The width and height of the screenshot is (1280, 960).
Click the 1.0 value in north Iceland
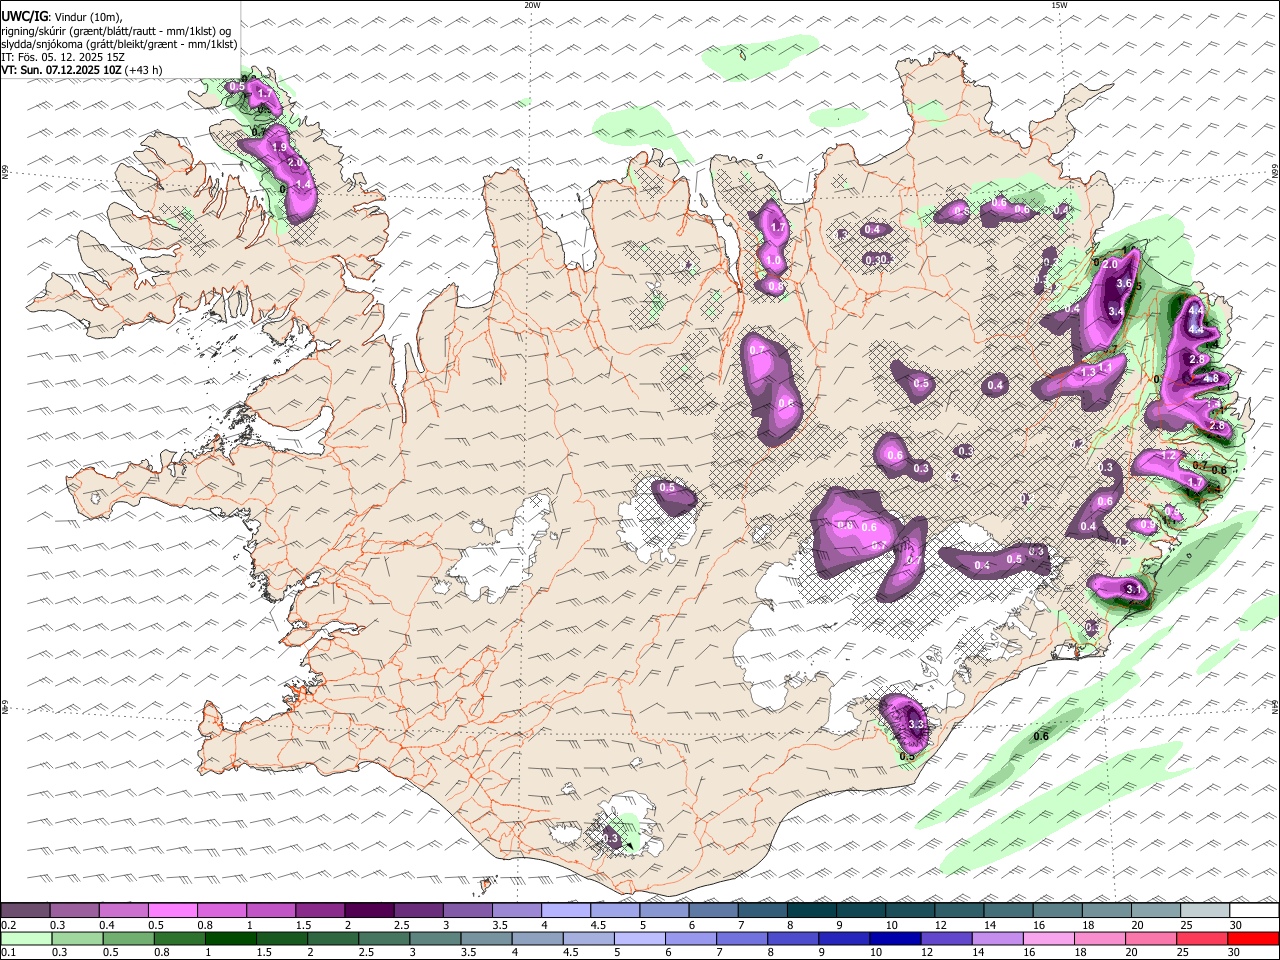point(773,260)
